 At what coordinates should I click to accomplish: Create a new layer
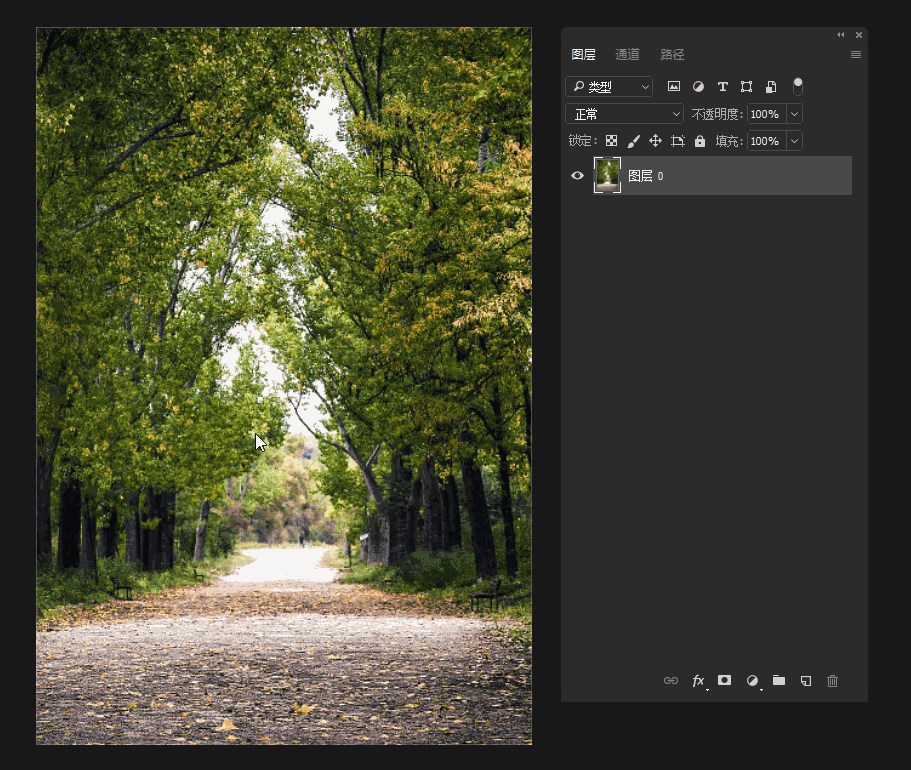[806, 681]
